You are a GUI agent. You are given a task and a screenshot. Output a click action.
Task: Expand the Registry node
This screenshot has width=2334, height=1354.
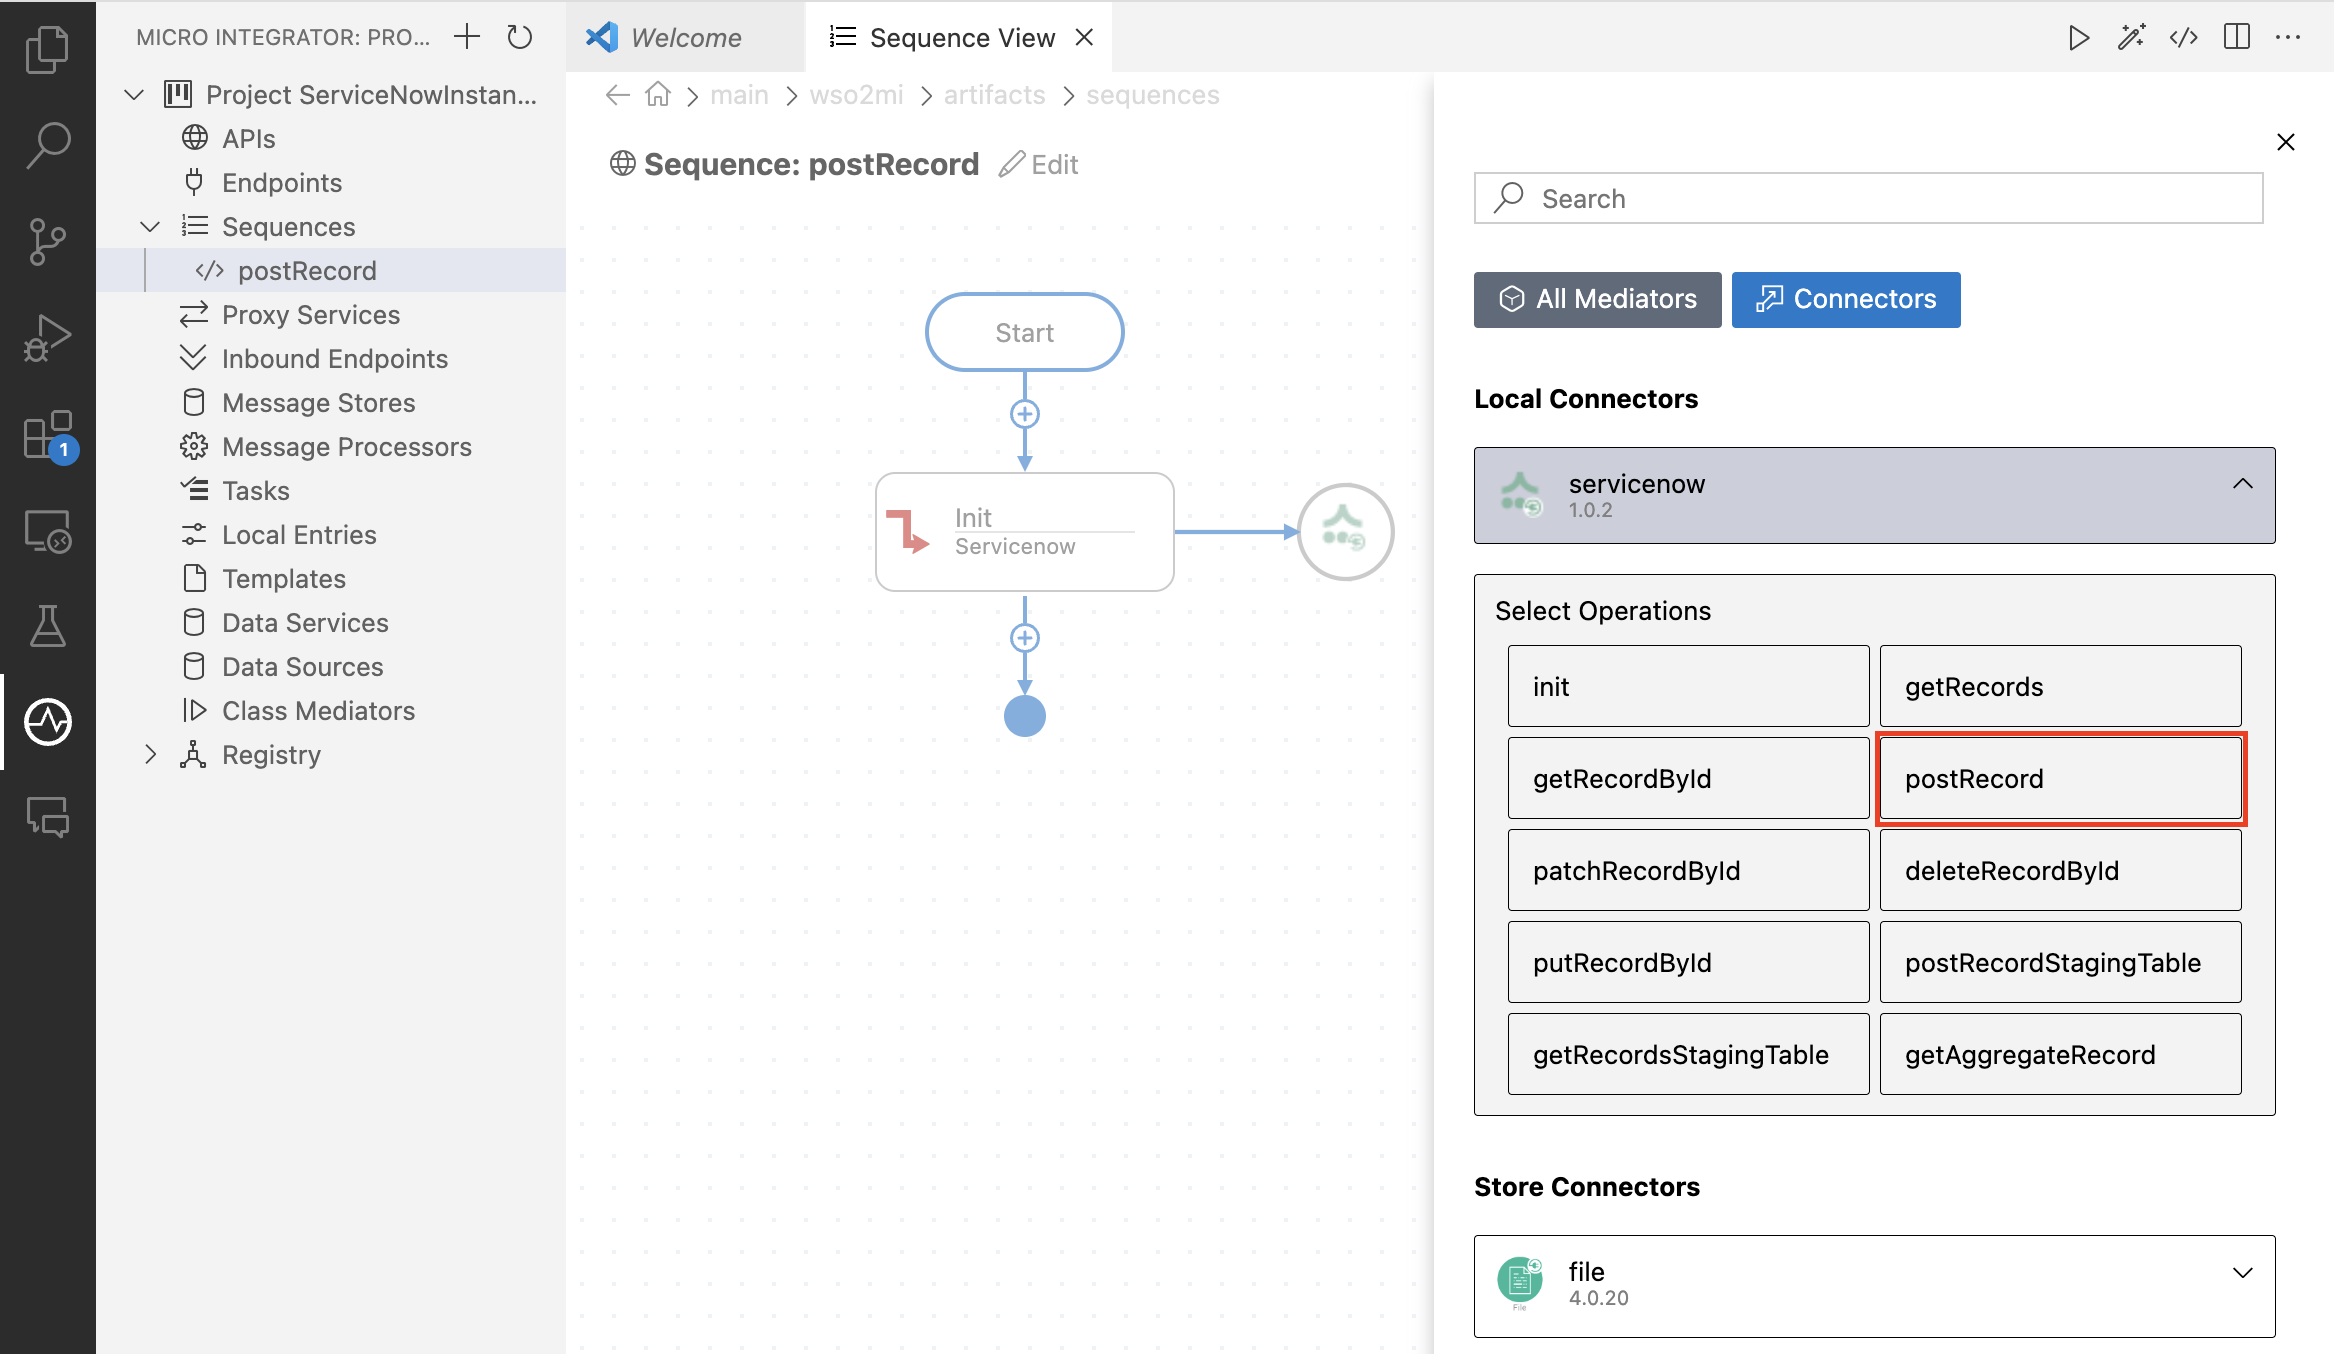pos(150,755)
